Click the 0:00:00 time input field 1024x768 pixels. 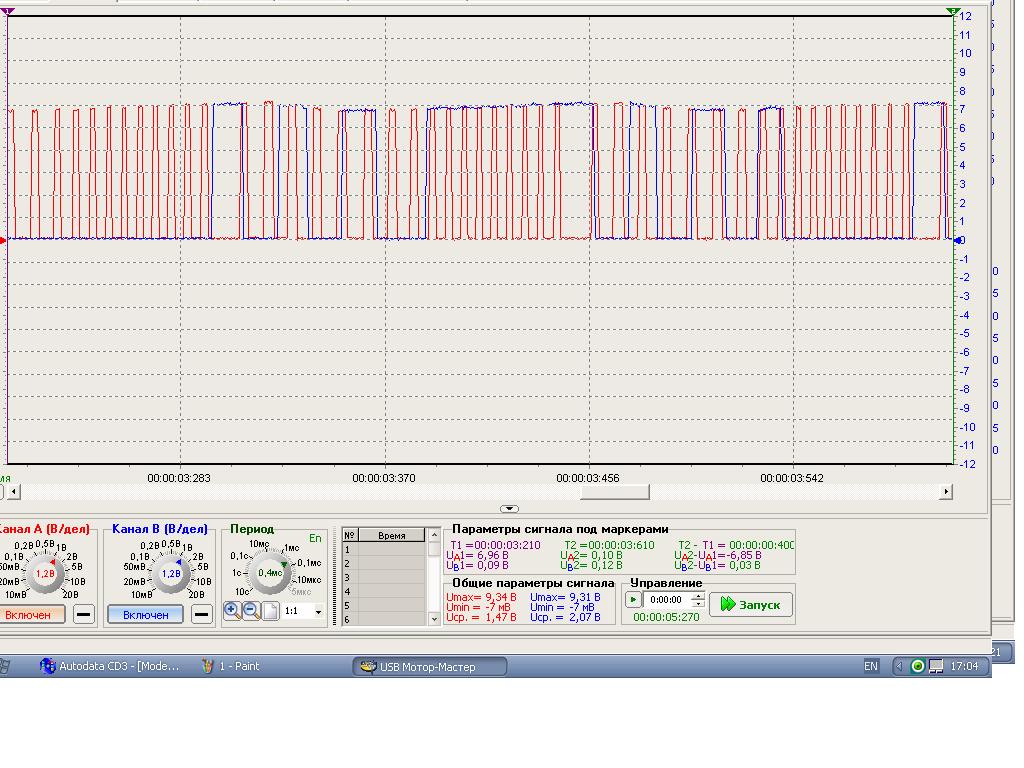click(x=667, y=601)
